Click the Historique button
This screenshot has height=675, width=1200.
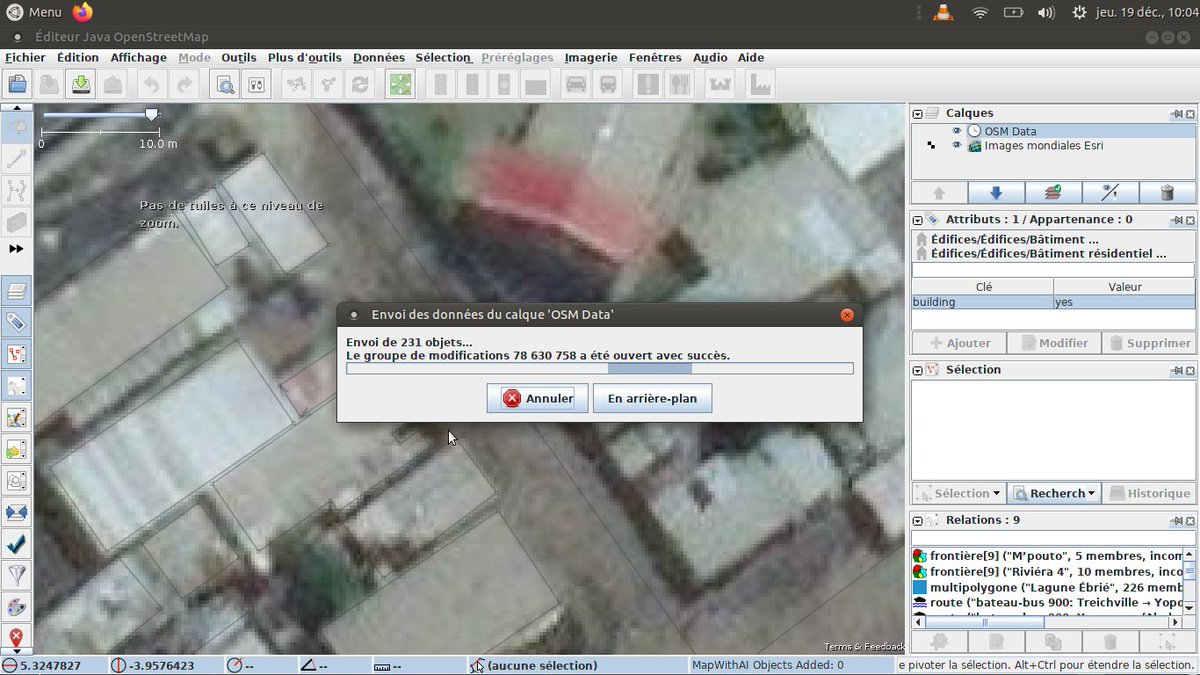(x=1149, y=493)
